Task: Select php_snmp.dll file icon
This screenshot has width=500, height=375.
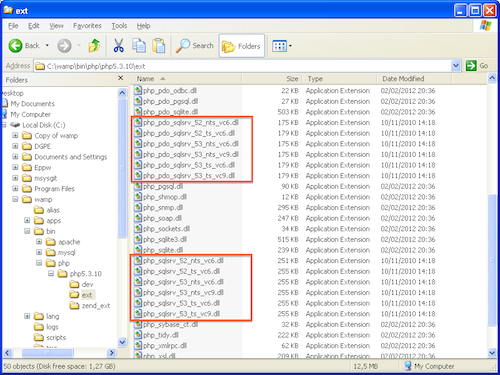Action: coord(138,207)
